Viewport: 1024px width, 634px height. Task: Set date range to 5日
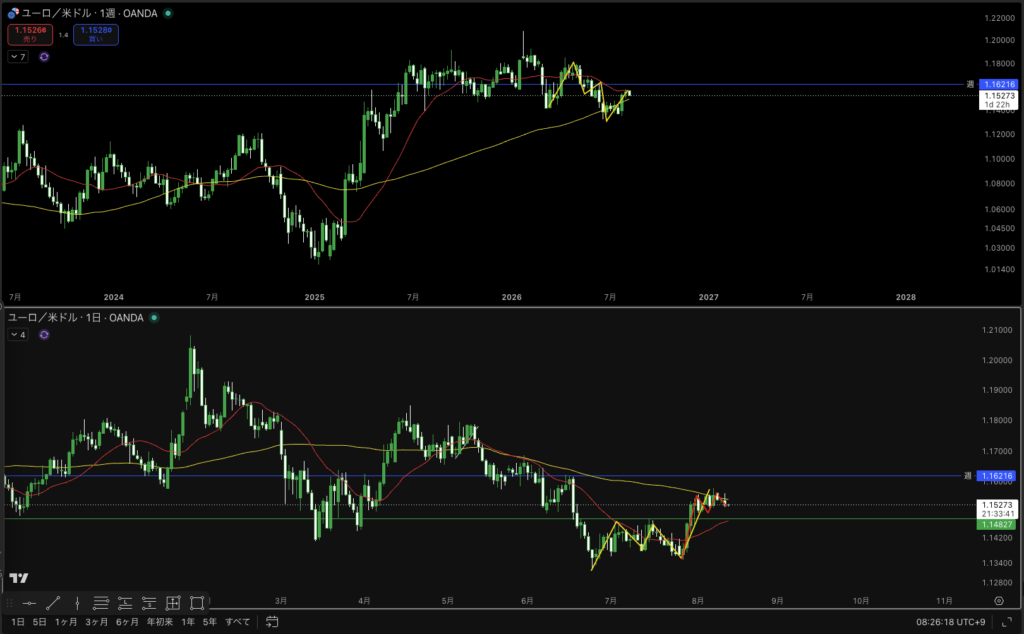click(x=40, y=622)
